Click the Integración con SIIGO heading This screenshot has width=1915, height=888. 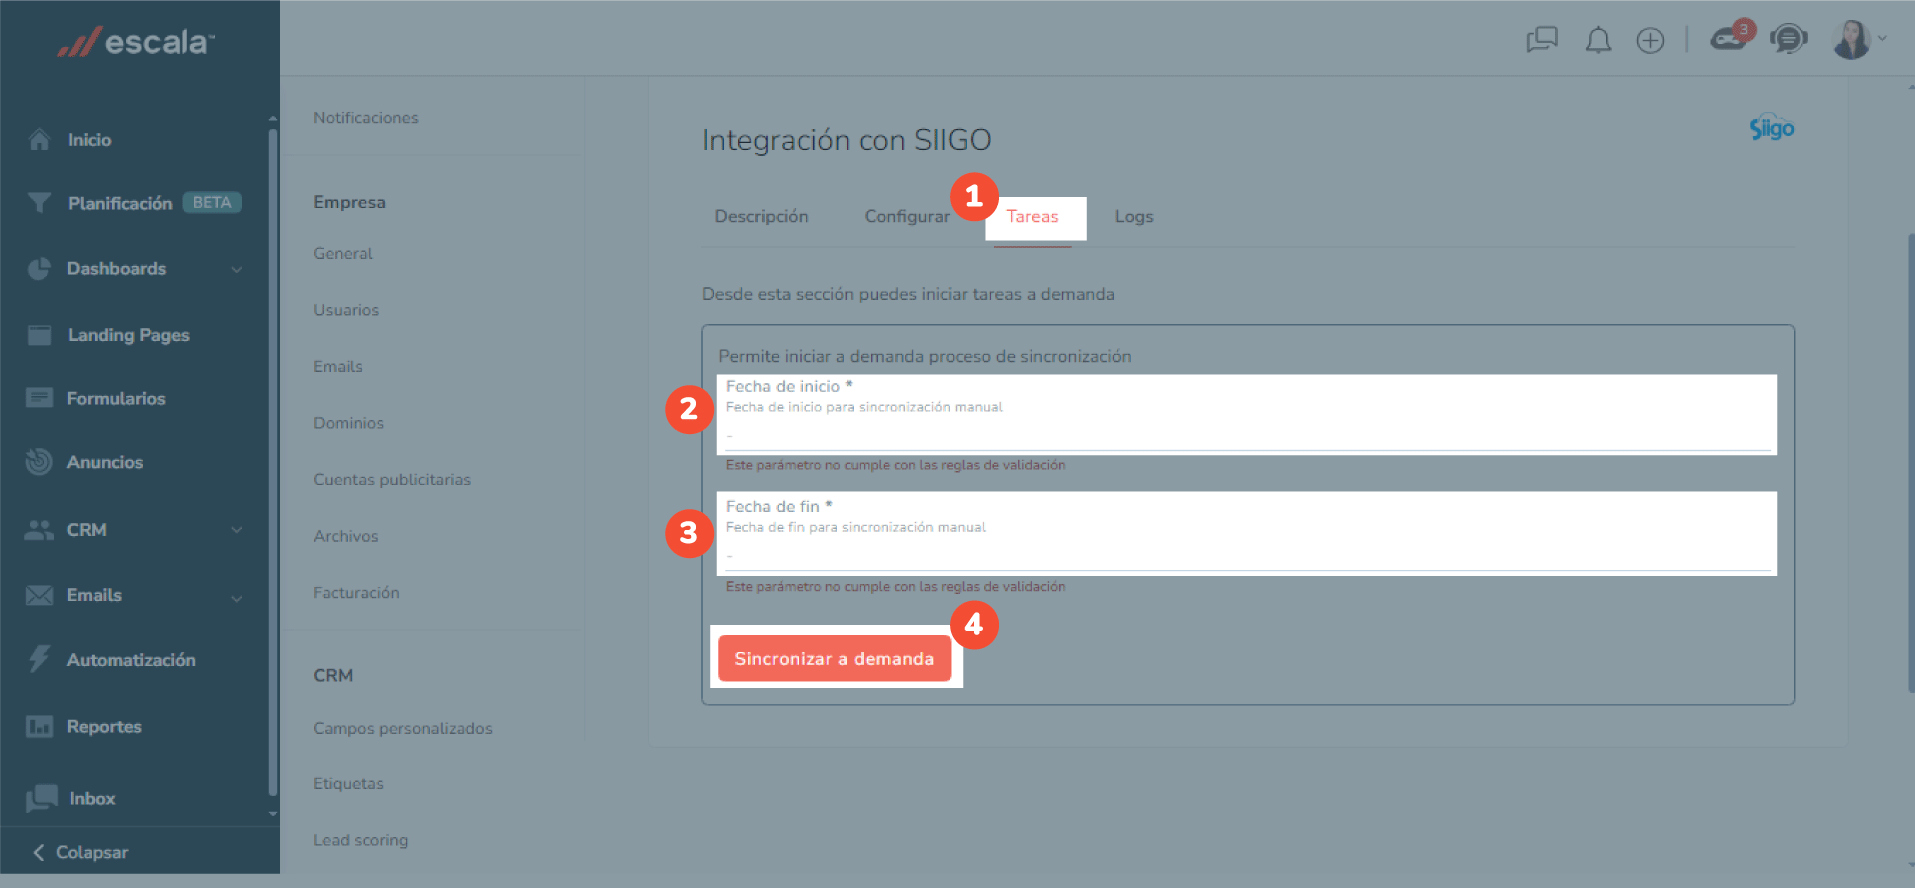coord(846,140)
